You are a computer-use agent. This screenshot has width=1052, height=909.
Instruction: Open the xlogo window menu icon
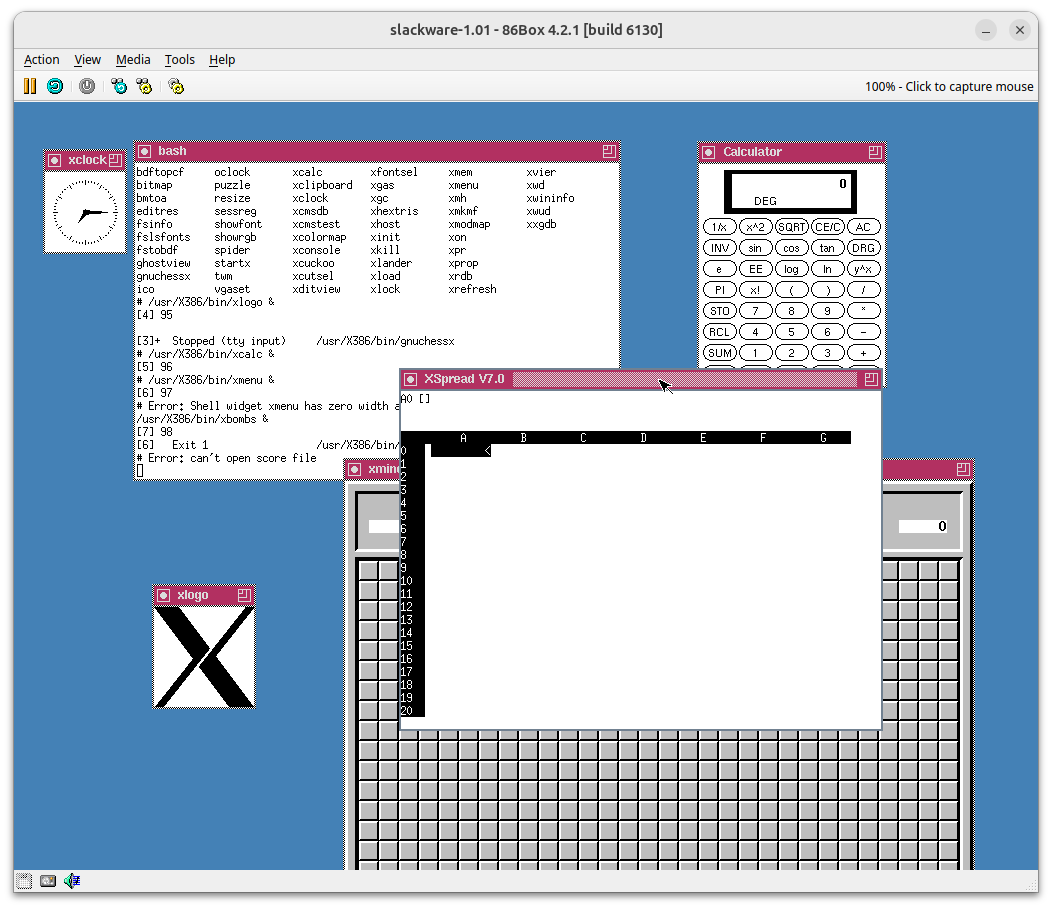tap(164, 595)
